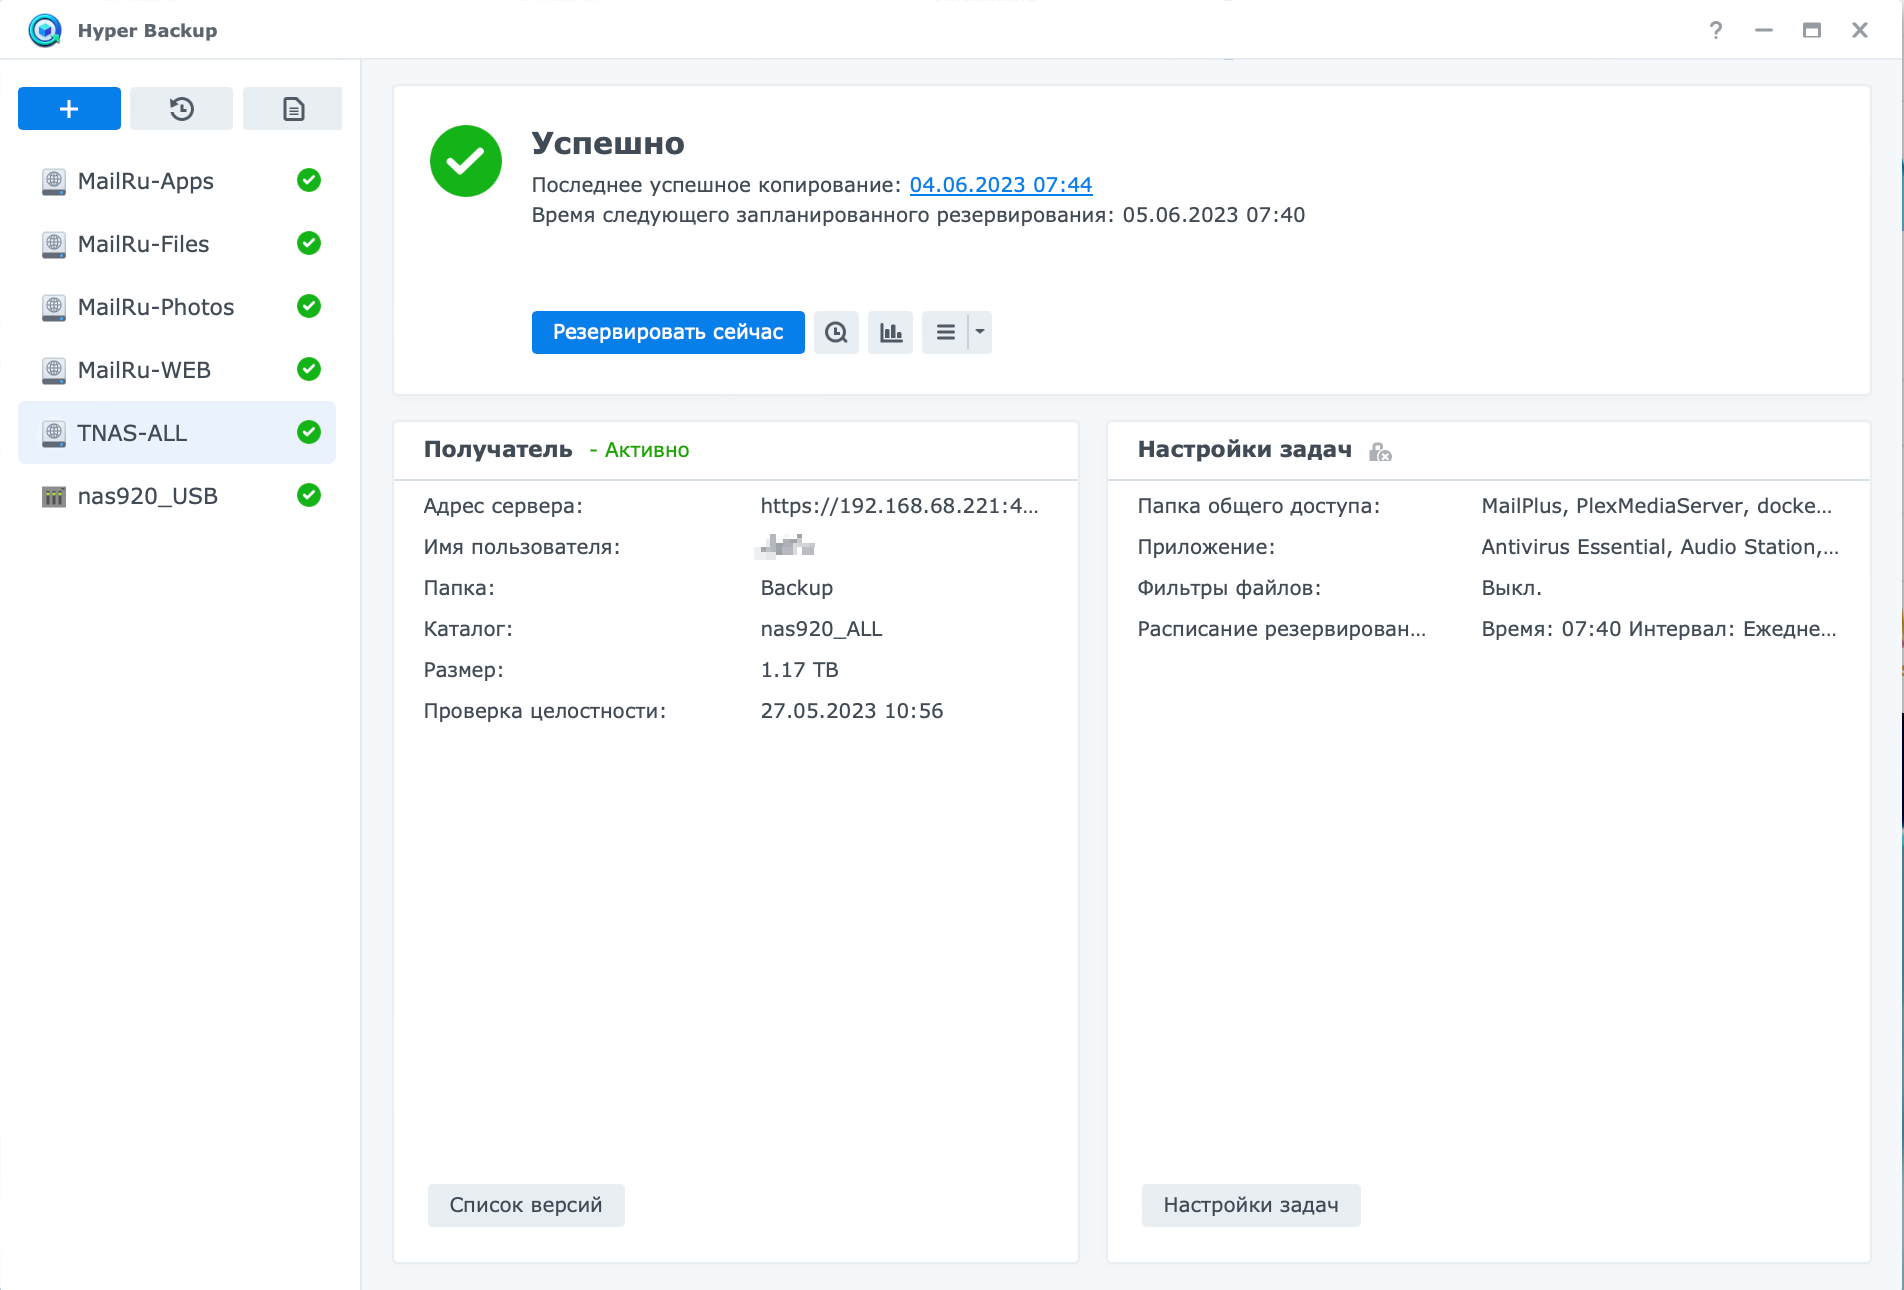Click Резервировать сейчас button
1904x1290 pixels.
(x=668, y=332)
